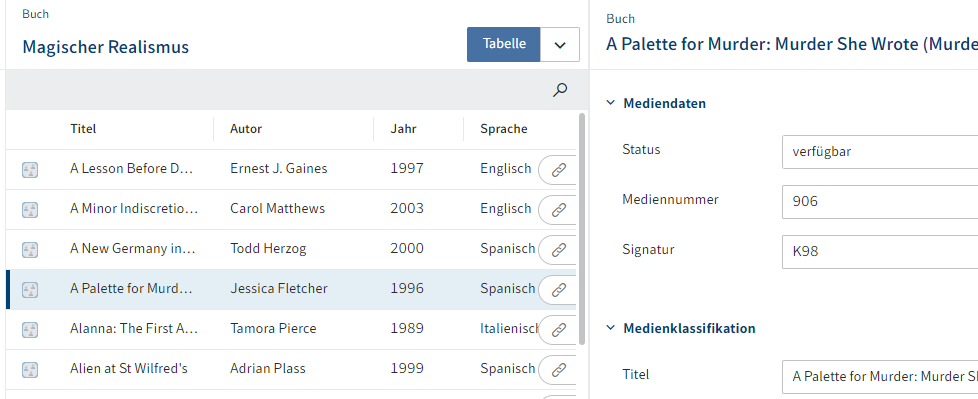The width and height of the screenshot is (978, 399).
Task: Click the book icon of A Minor Indiscretio… row
Action: coord(30,209)
